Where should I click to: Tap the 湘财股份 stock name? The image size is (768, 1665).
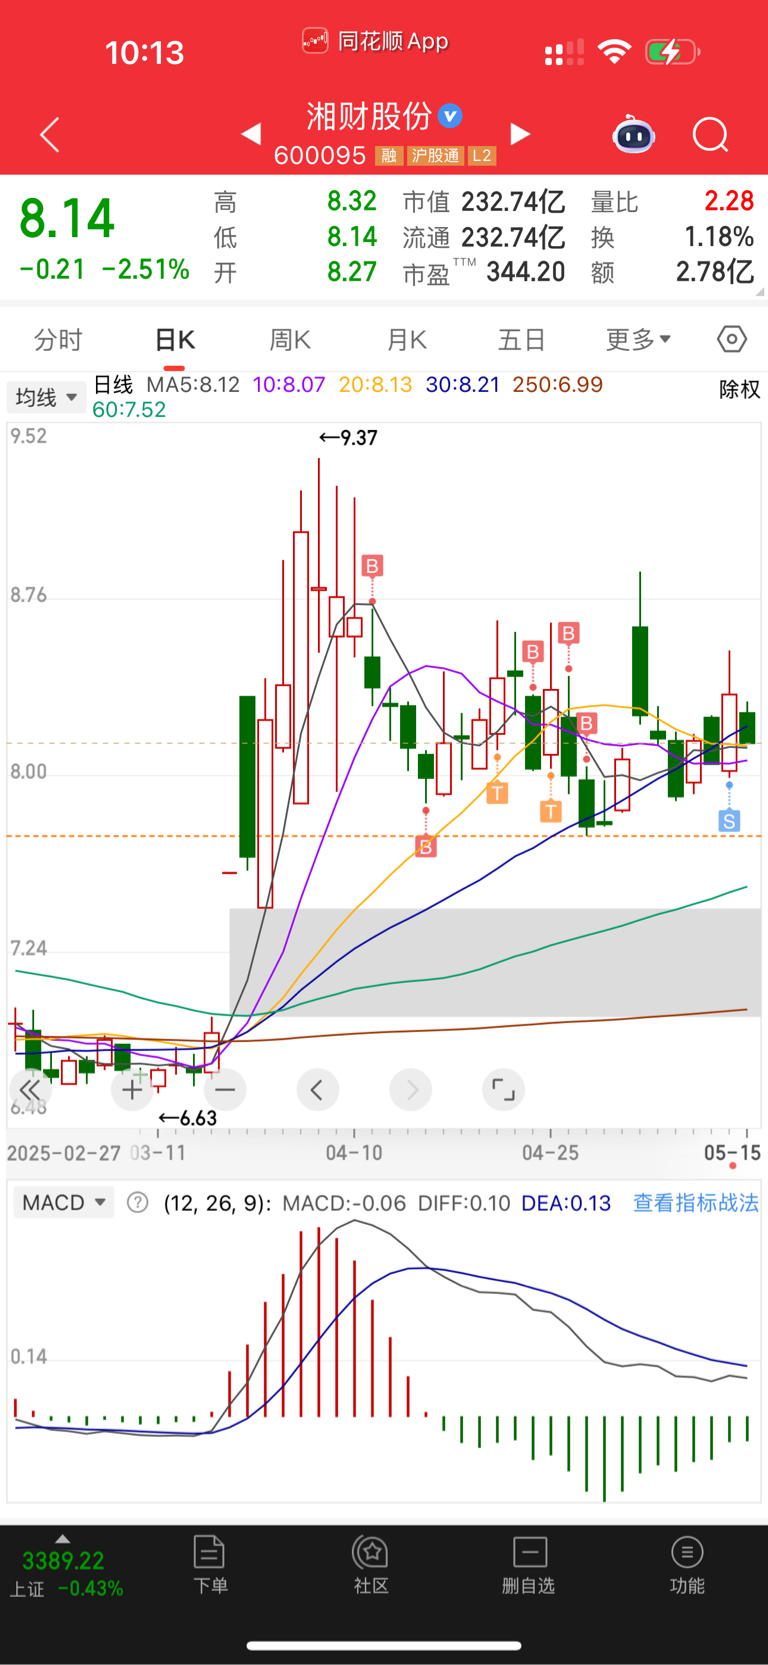coord(369,116)
